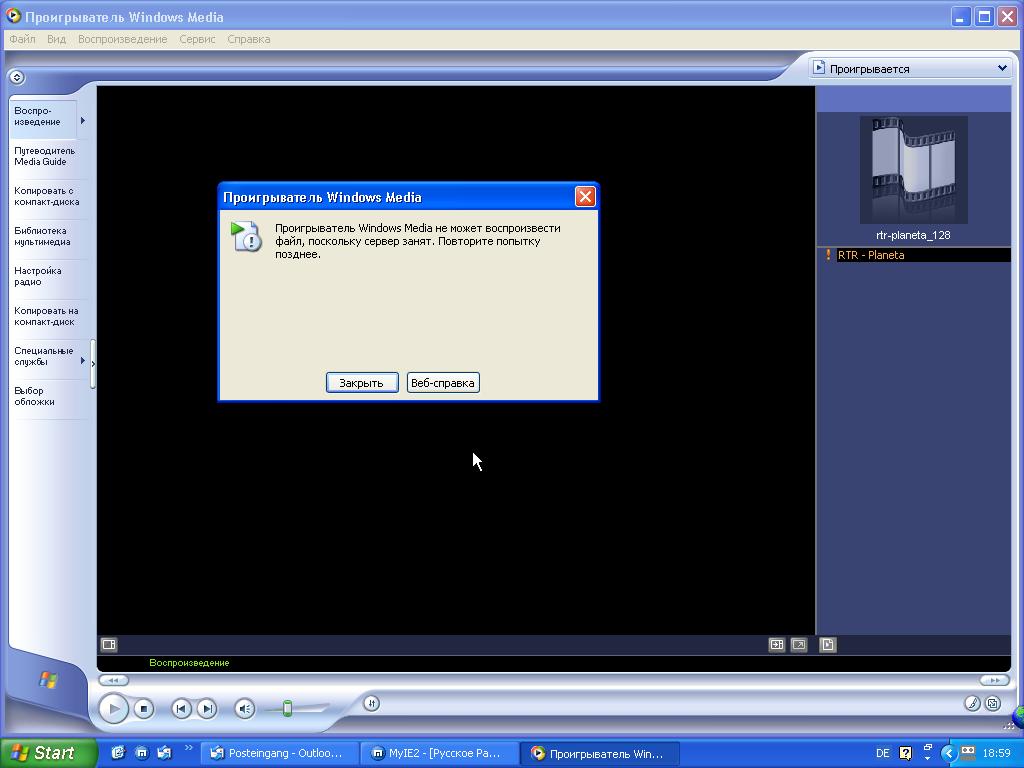
Task: Skip to the next track
Action: coord(207,709)
